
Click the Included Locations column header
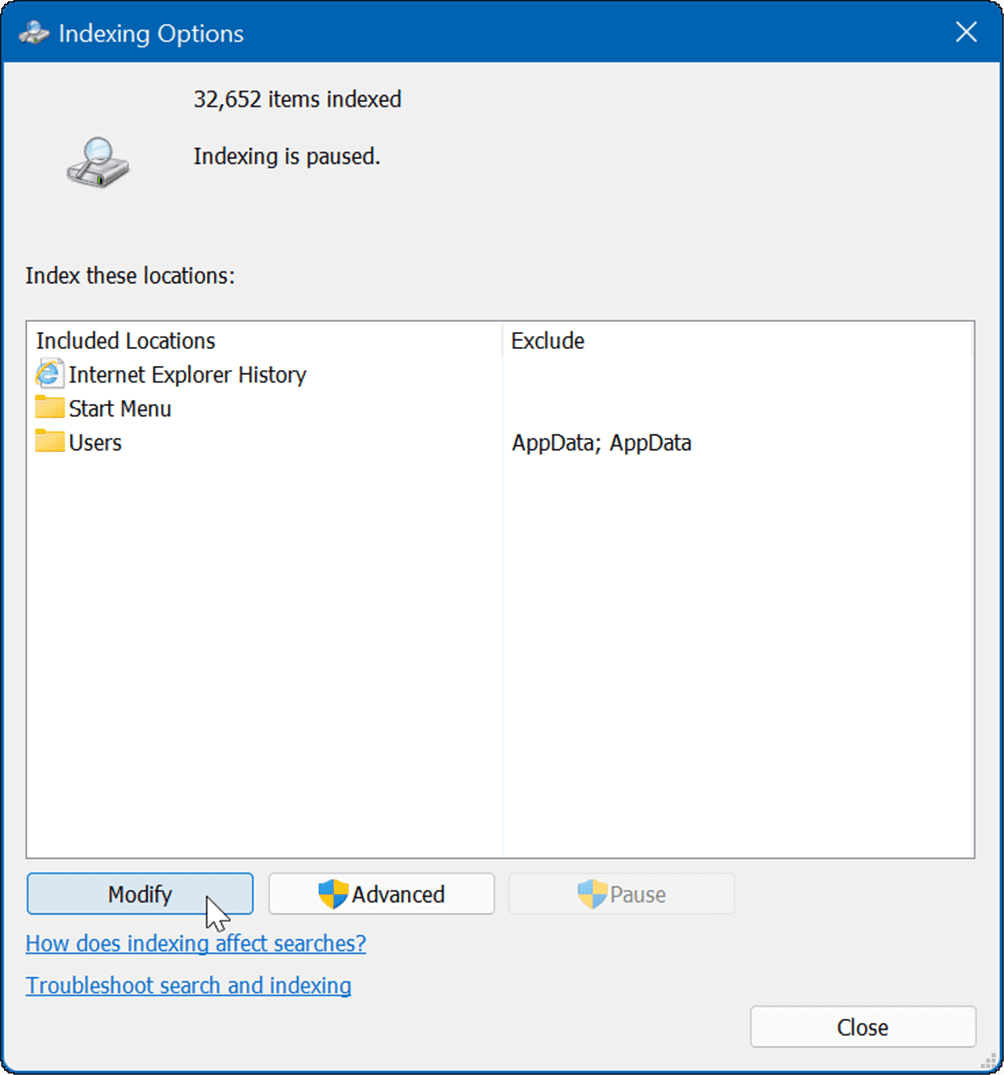(x=125, y=340)
